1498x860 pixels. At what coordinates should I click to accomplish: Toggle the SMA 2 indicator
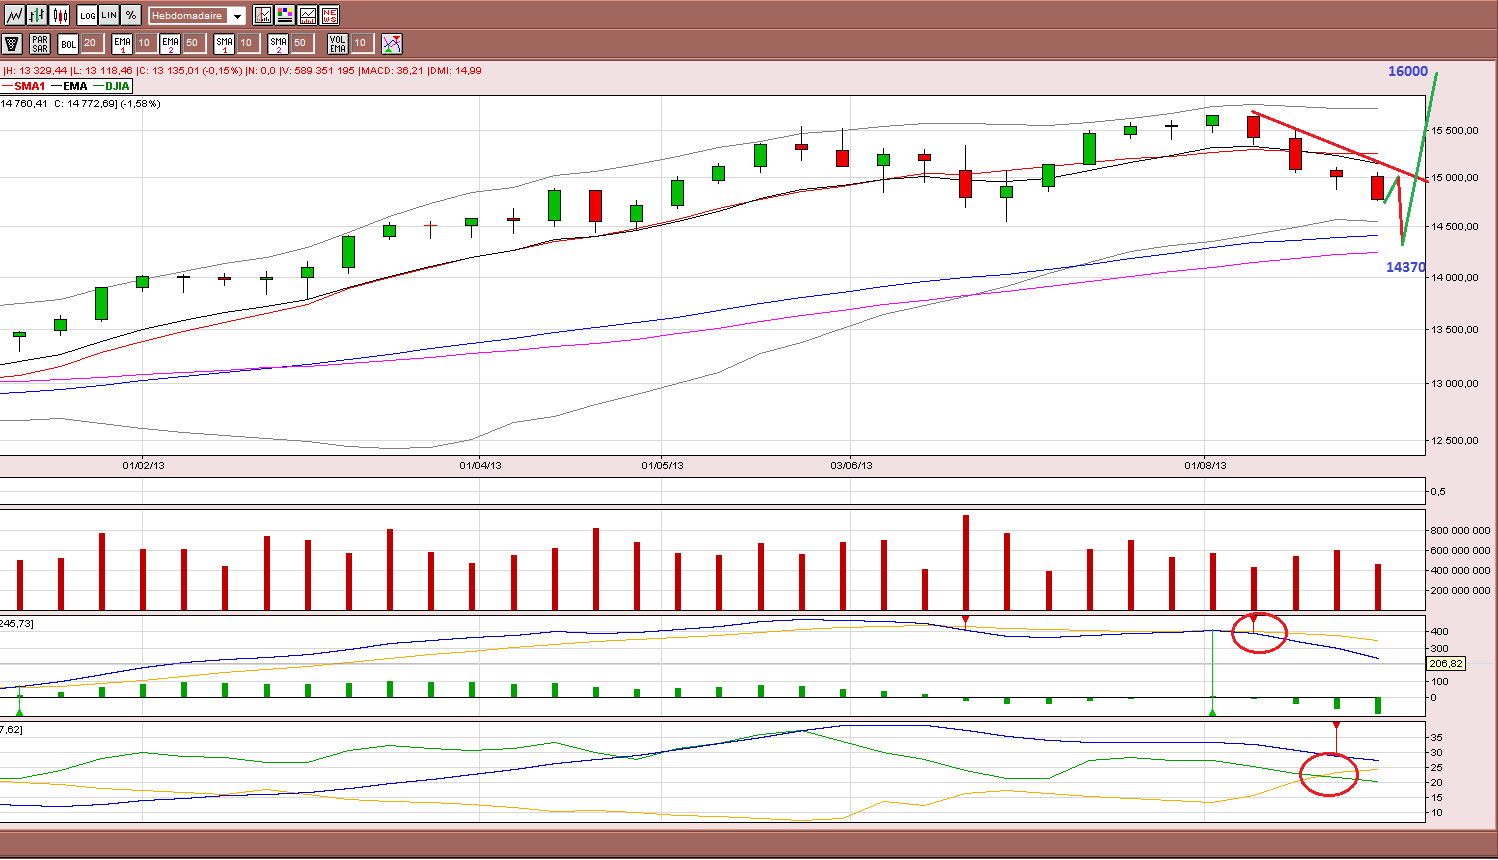tap(278, 44)
